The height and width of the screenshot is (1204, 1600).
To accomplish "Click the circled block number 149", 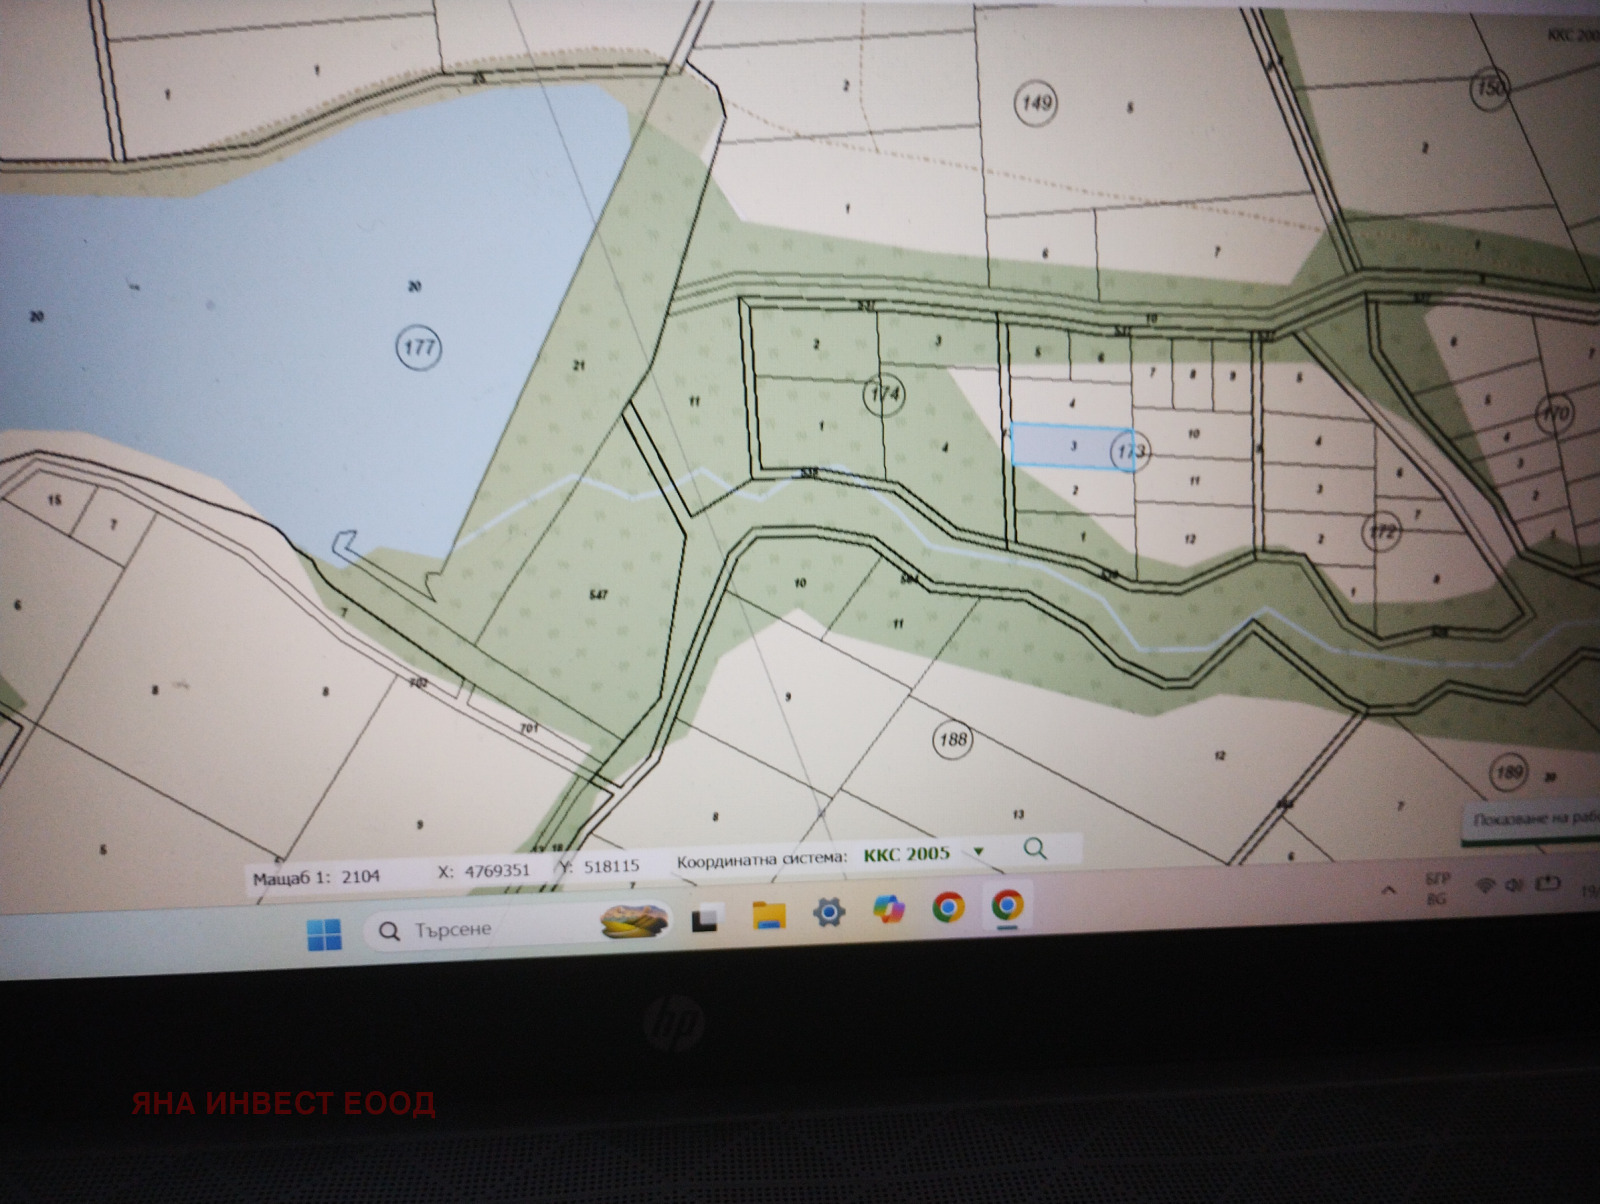I will (1036, 102).
